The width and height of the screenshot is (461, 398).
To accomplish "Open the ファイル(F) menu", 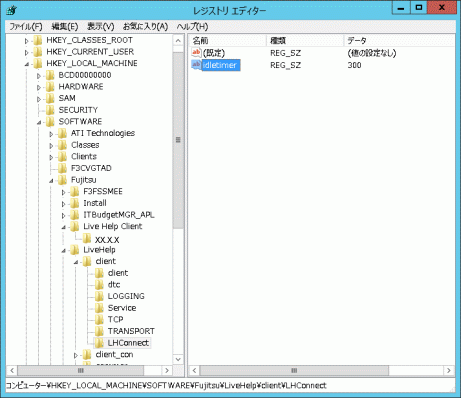I will coord(26,26).
